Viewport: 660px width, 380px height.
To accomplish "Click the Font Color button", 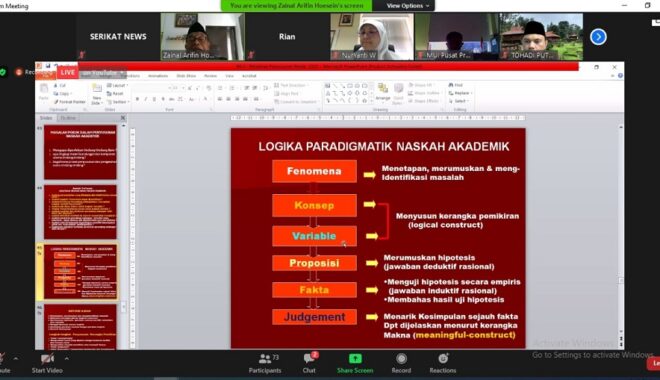I will (206, 99).
